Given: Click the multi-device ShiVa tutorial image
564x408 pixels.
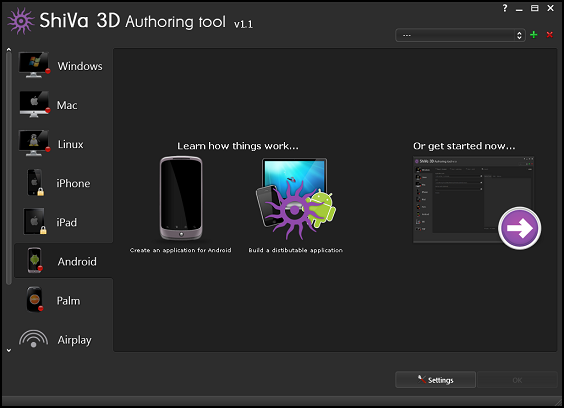Looking at the screenshot, I should [x=296, y=199].
